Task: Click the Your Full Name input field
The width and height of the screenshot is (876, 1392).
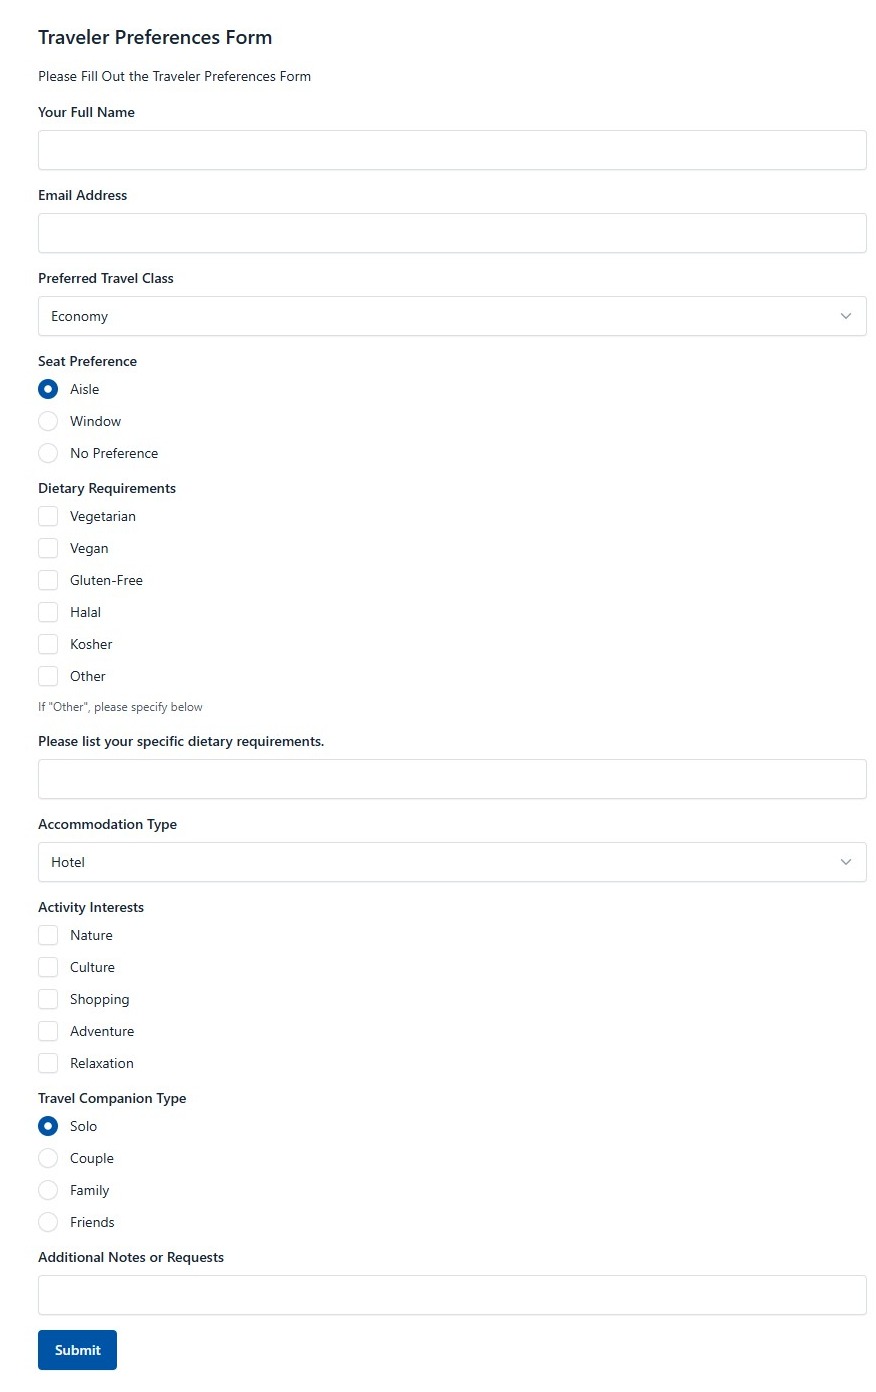Action: point(452,150)
